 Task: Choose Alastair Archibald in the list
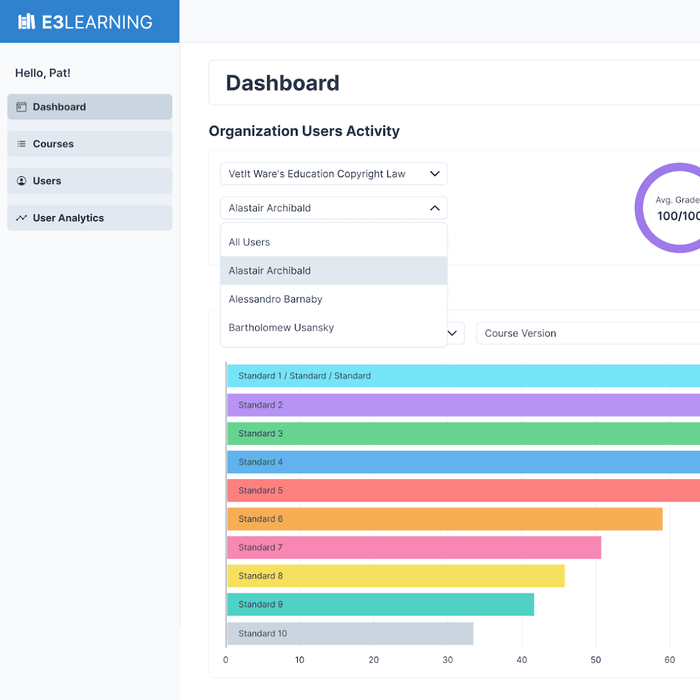[333, 271]
